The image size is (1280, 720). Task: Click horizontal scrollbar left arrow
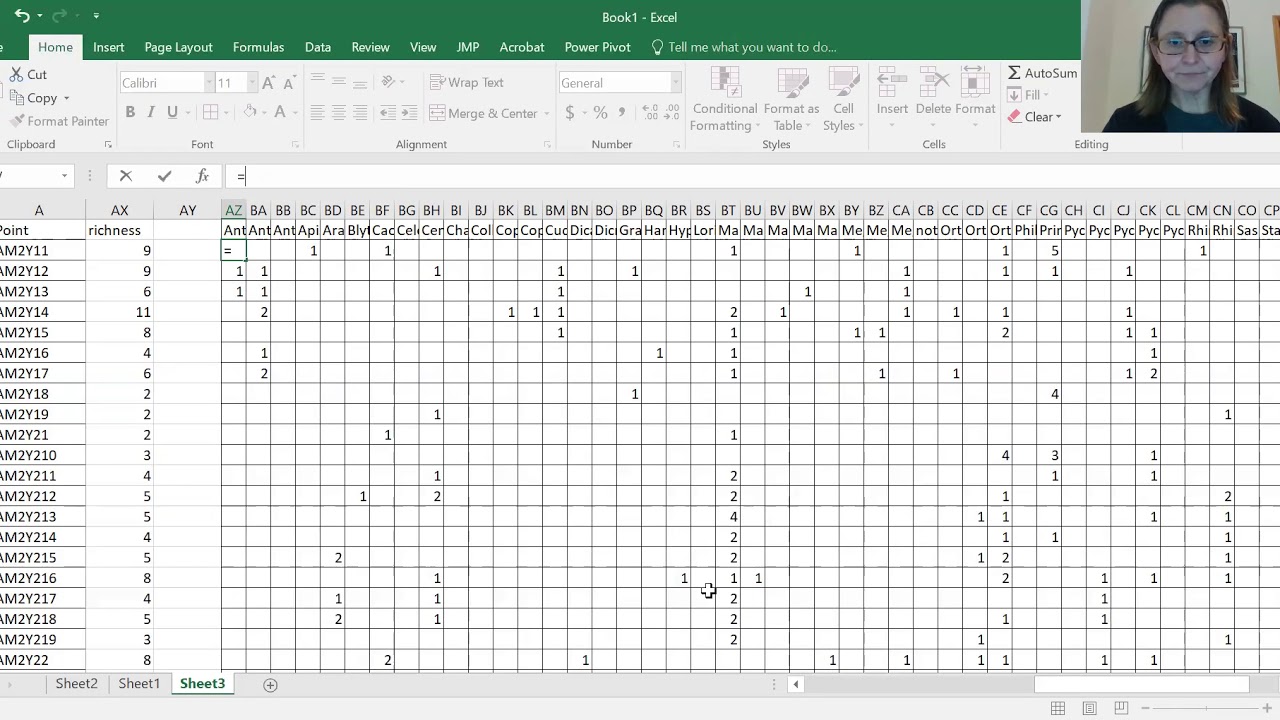[x=796, y=685]
